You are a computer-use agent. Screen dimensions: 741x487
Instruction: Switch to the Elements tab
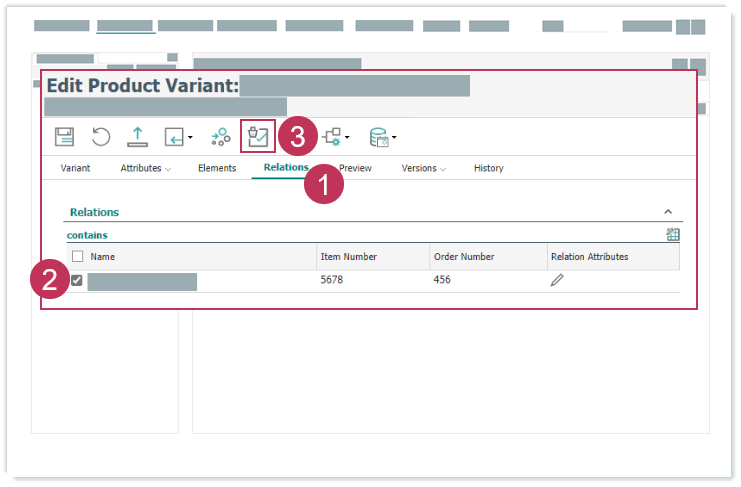click(x=217, y=168)
